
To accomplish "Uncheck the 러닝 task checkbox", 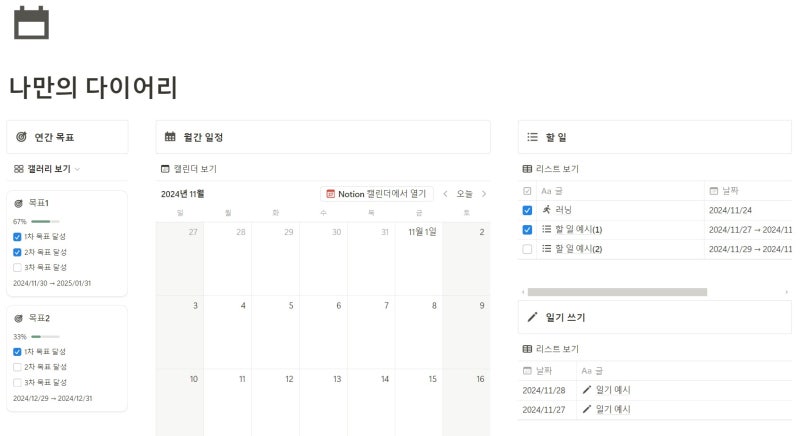I will [527, 210].
